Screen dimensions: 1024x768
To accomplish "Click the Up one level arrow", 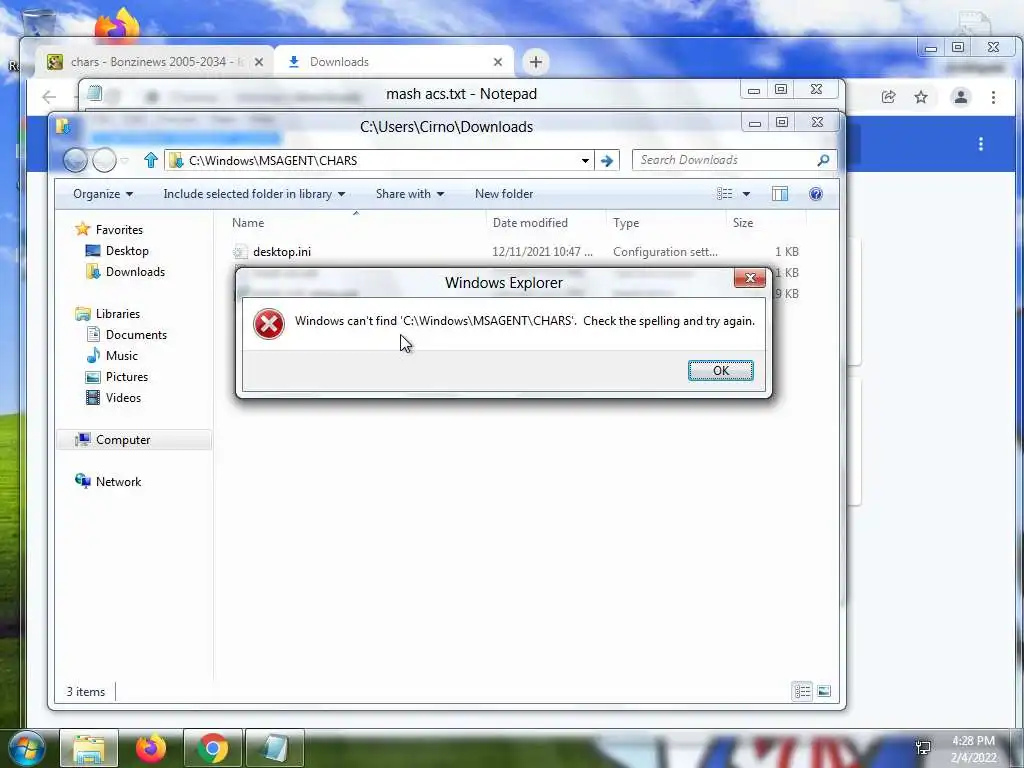I will 151,160.
